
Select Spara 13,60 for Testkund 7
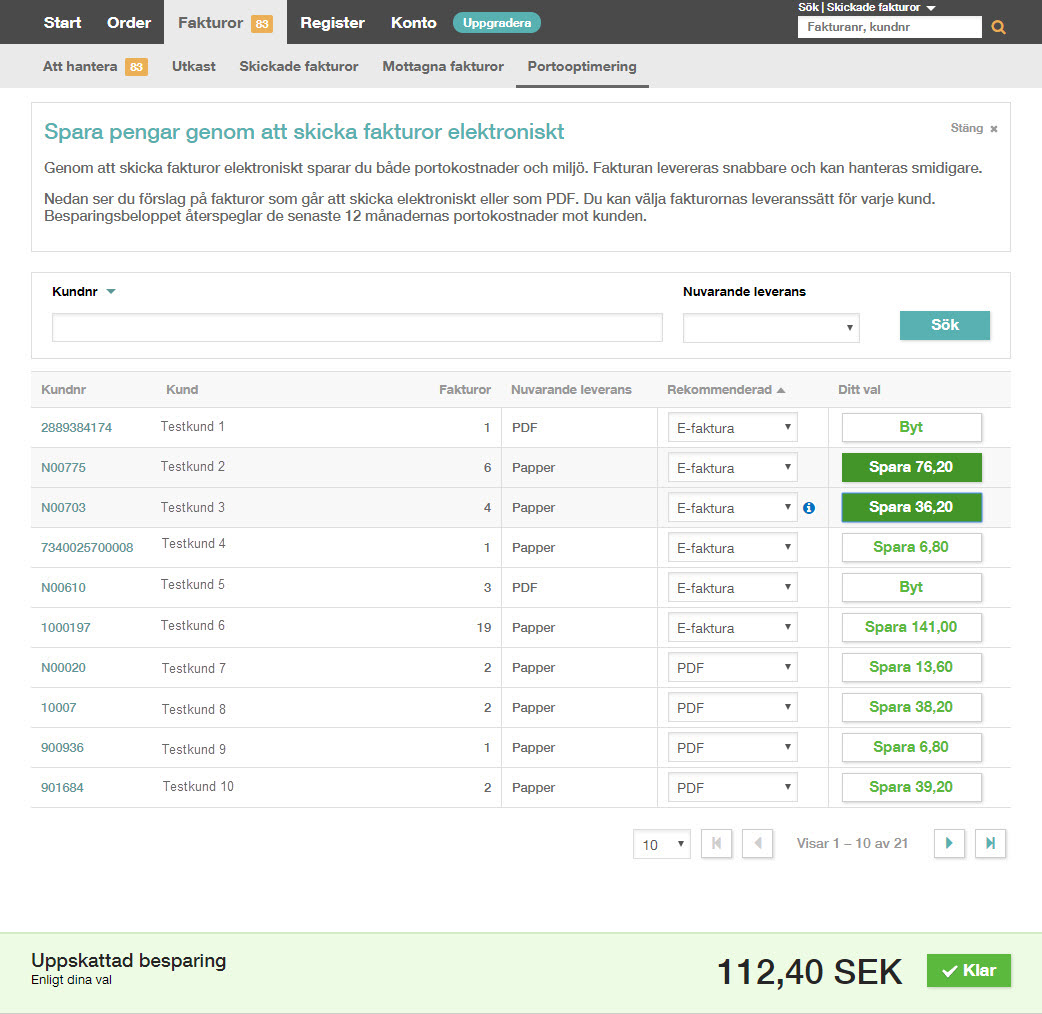(911, 667)
